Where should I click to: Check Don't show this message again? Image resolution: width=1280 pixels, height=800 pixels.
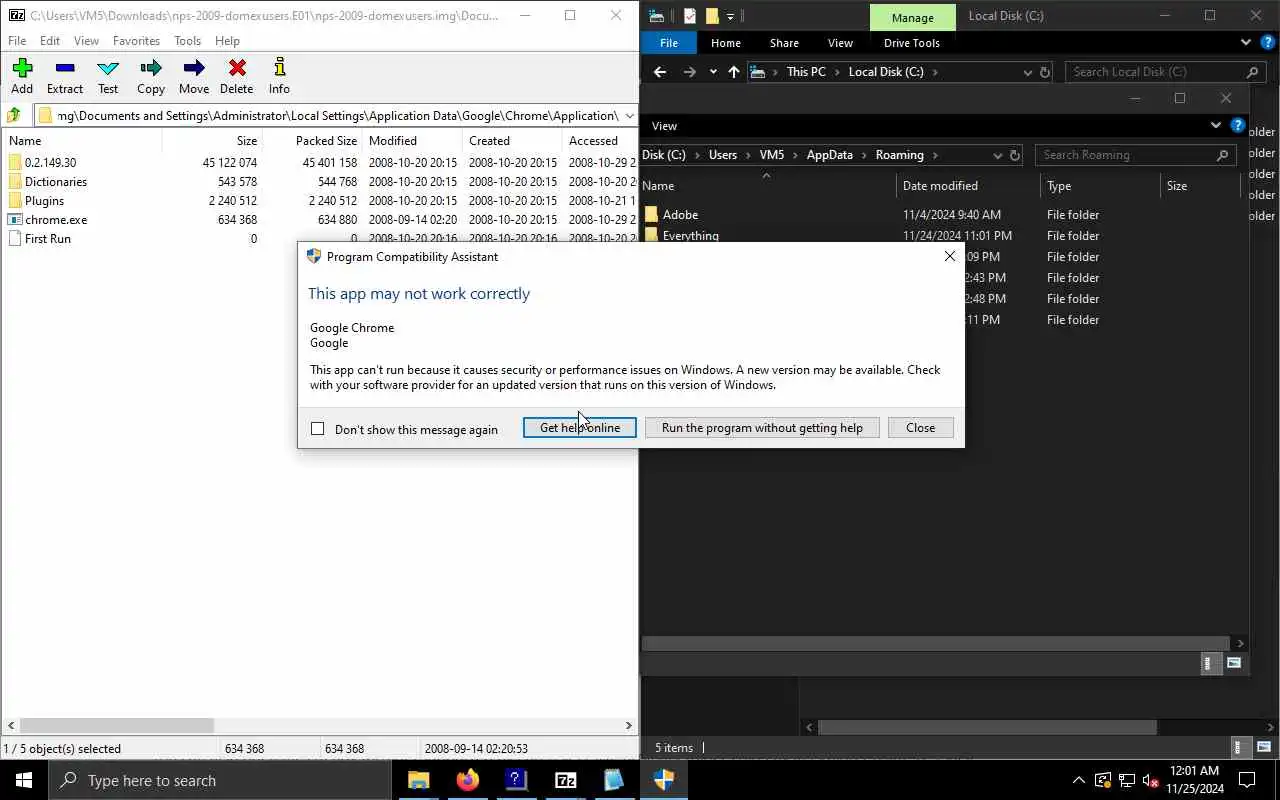pyautogui.click(x=318, y=429)
